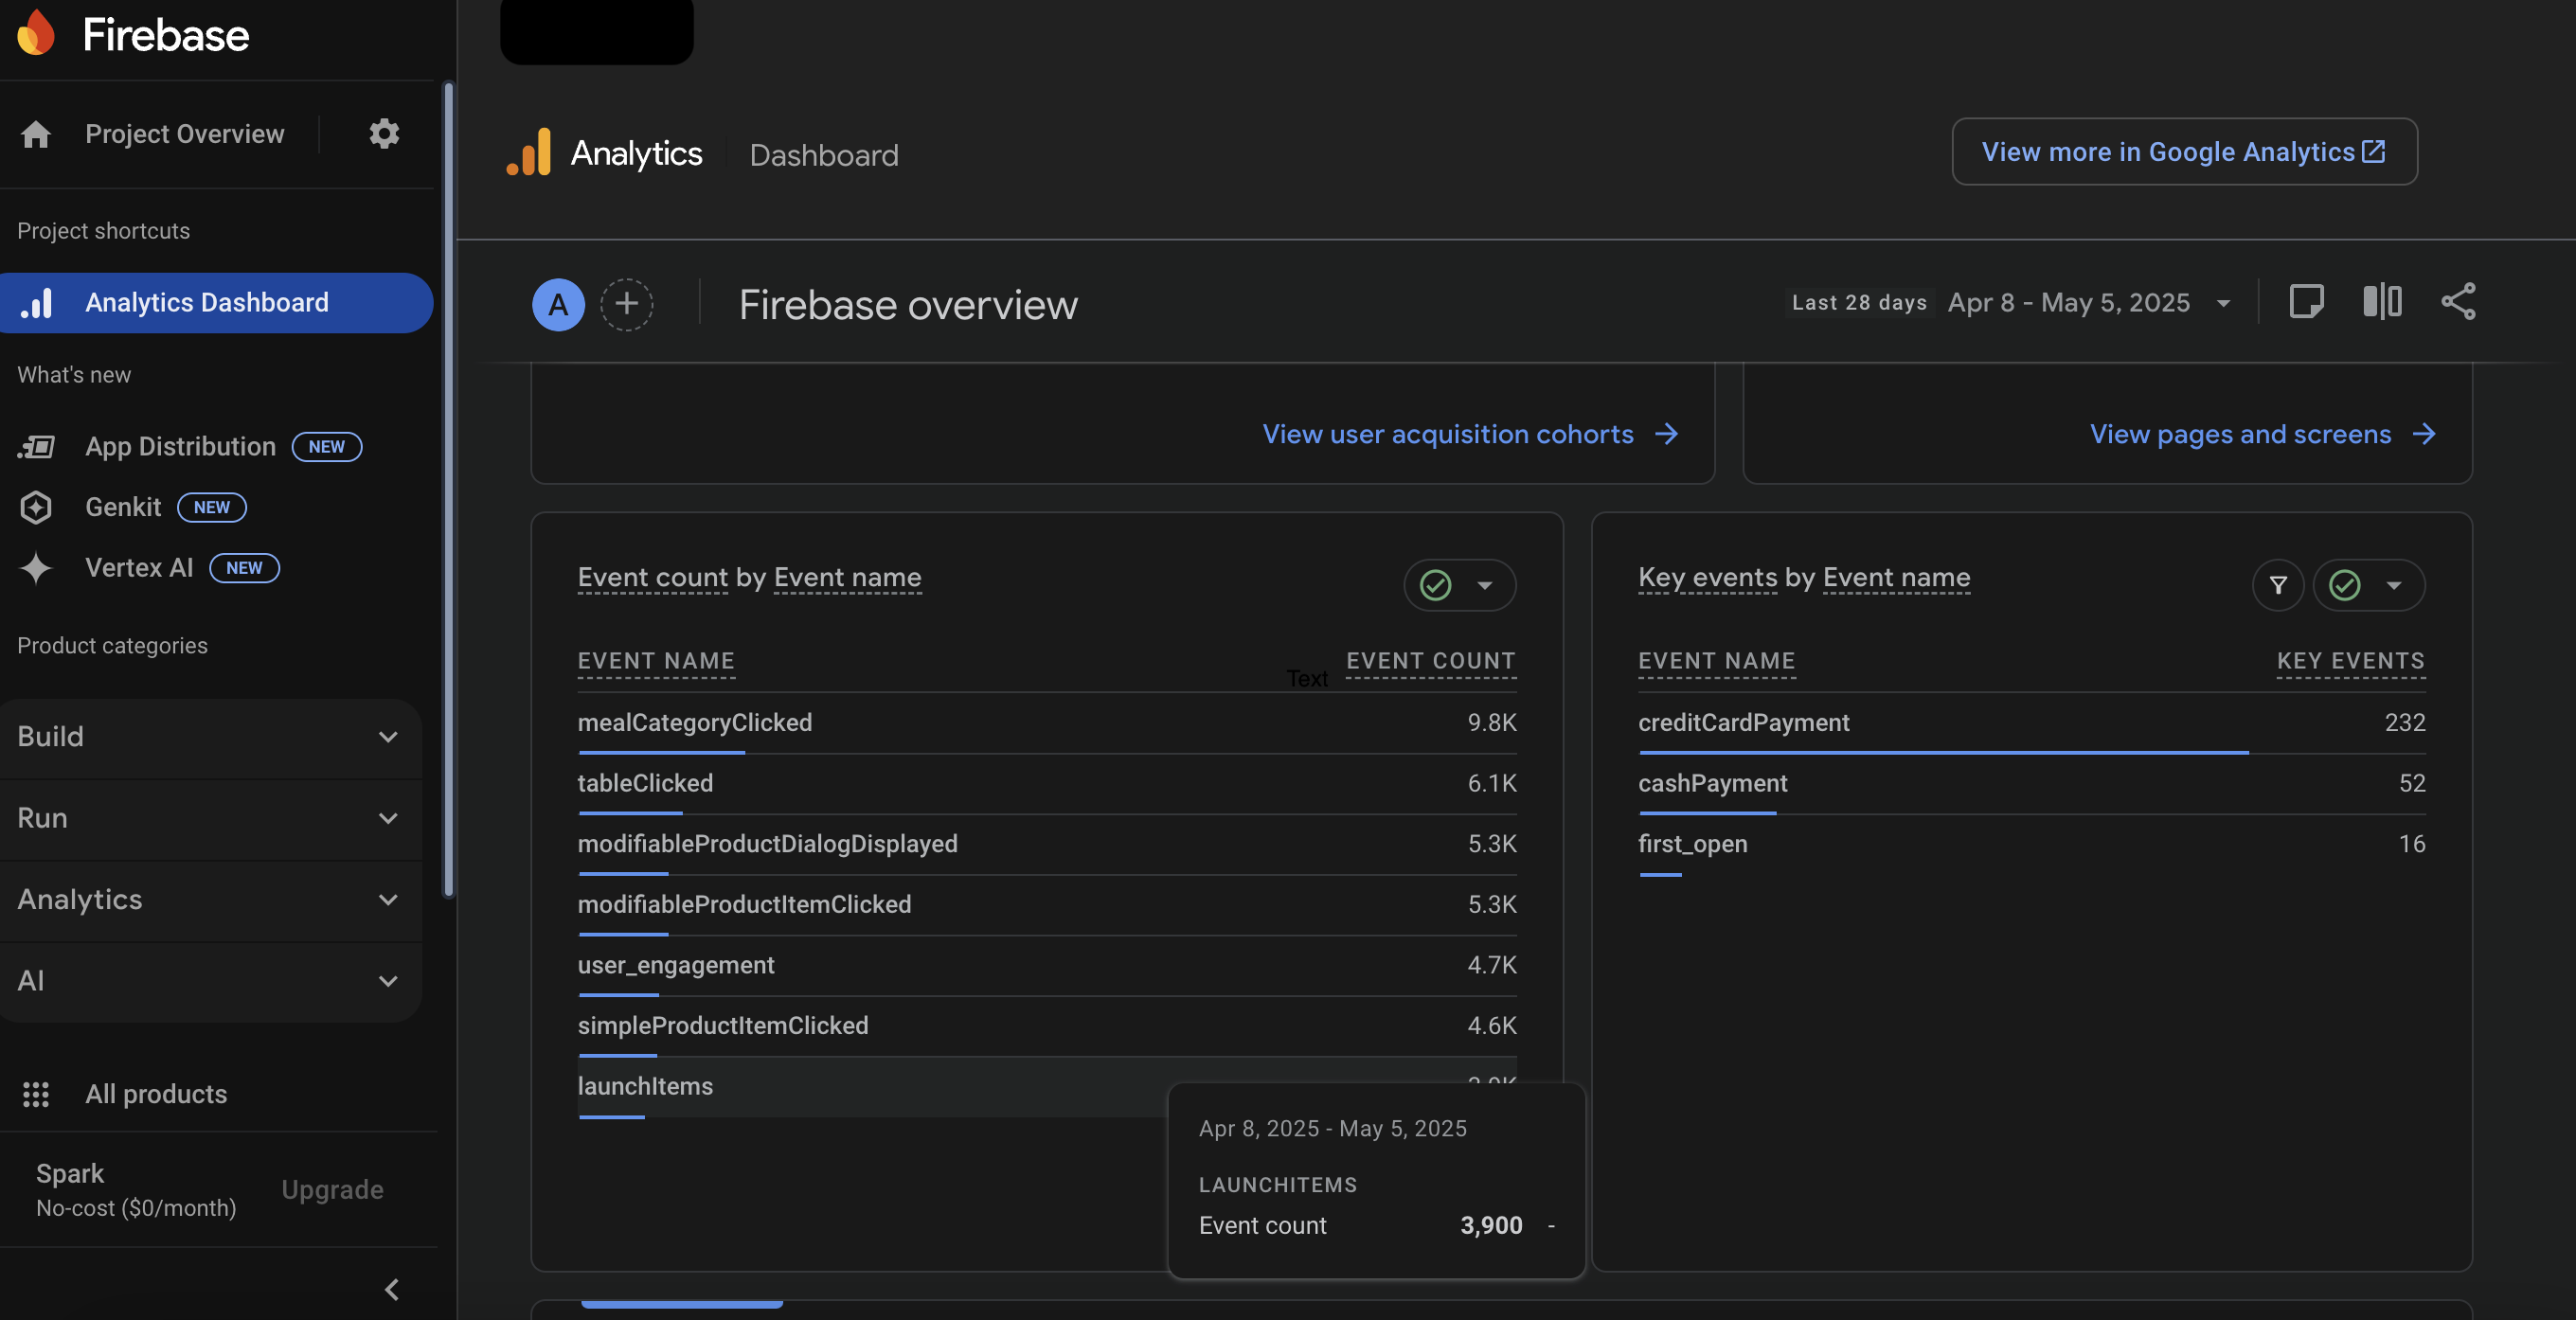Click the creditCardPayment key event row
The height and width of the screenshot is (1320, 2576).
[x=2031, y=723]
